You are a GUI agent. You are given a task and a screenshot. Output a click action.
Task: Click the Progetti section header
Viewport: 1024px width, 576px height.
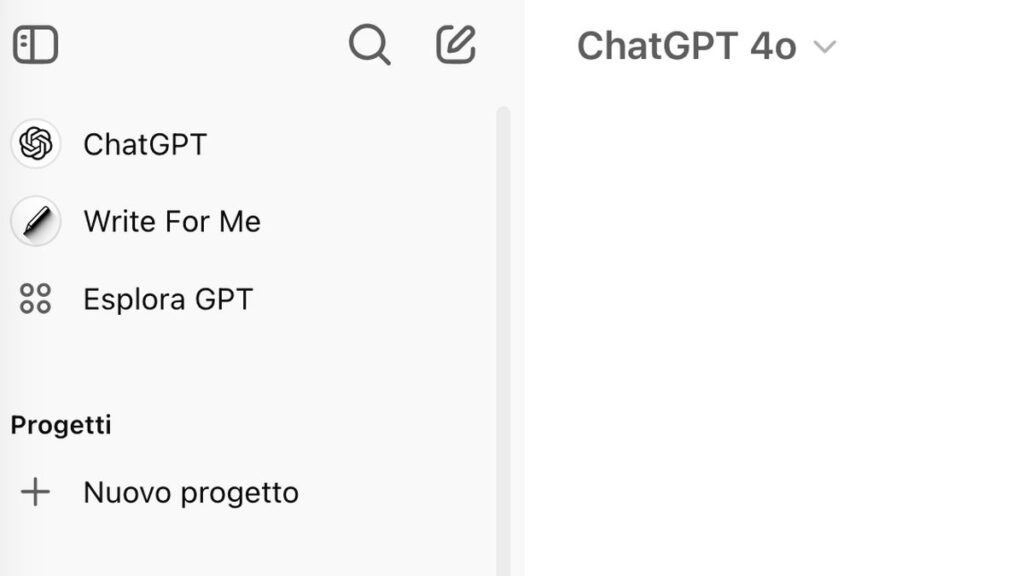tap(60, 424)
